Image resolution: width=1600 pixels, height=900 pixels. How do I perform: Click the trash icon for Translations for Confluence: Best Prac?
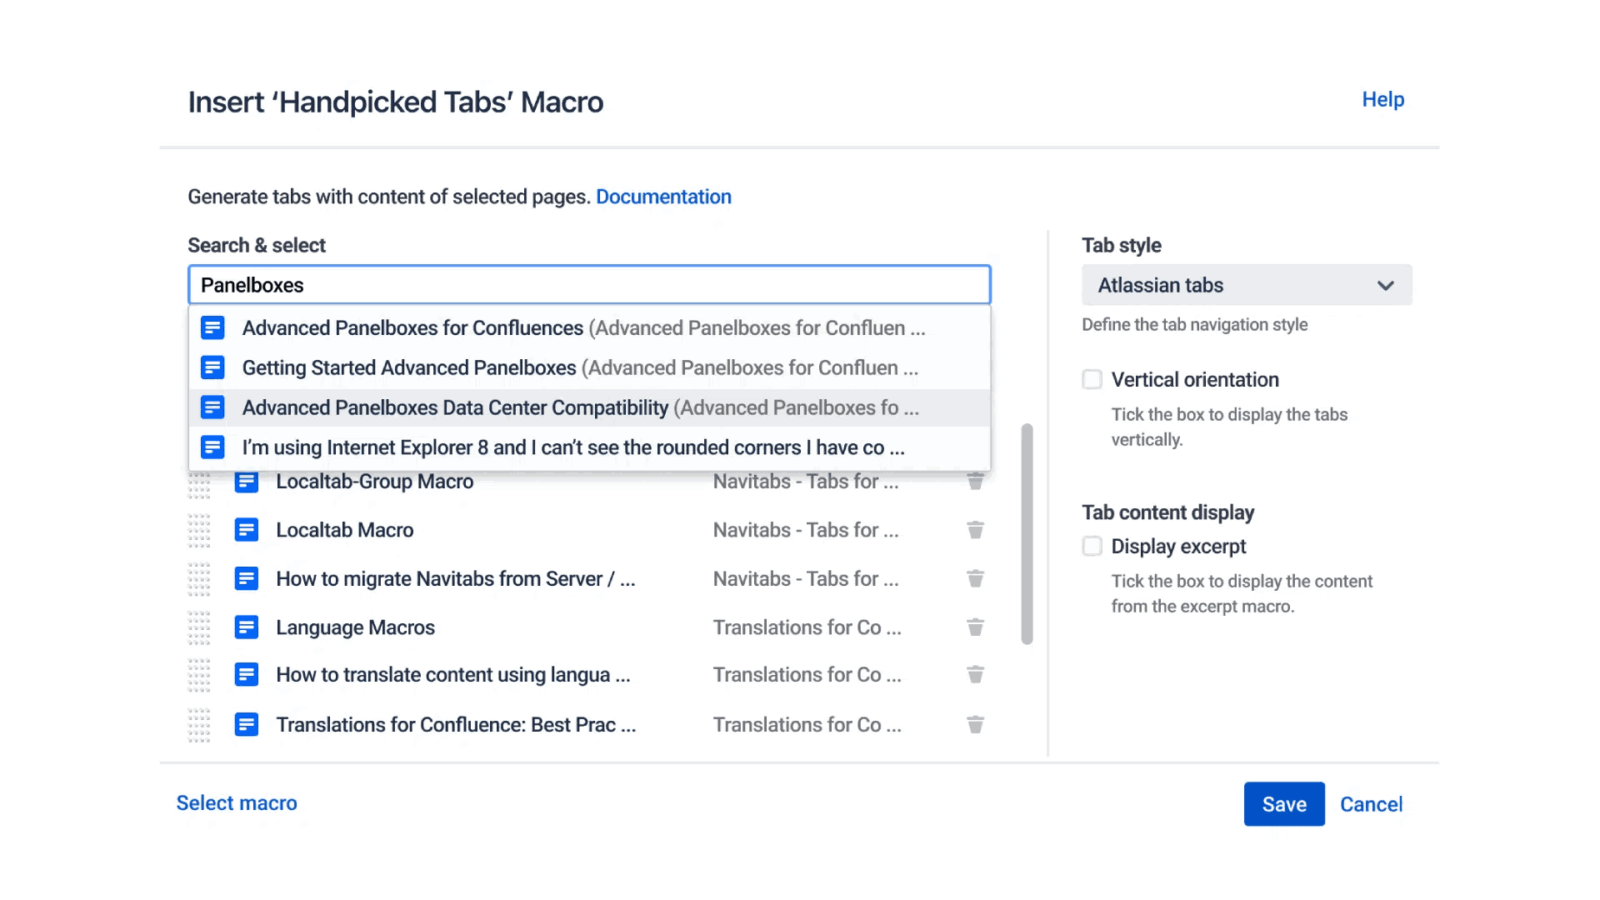(x=975, y=724)
